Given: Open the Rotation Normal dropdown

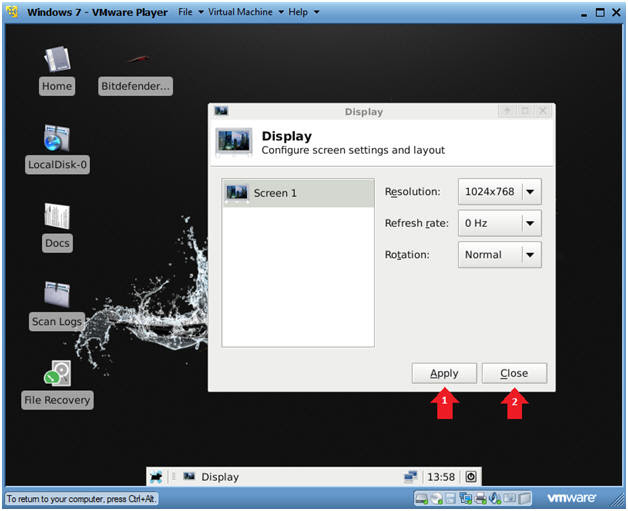Looking at the screenshot, I should pyautogui.click(x=499, y=255).
